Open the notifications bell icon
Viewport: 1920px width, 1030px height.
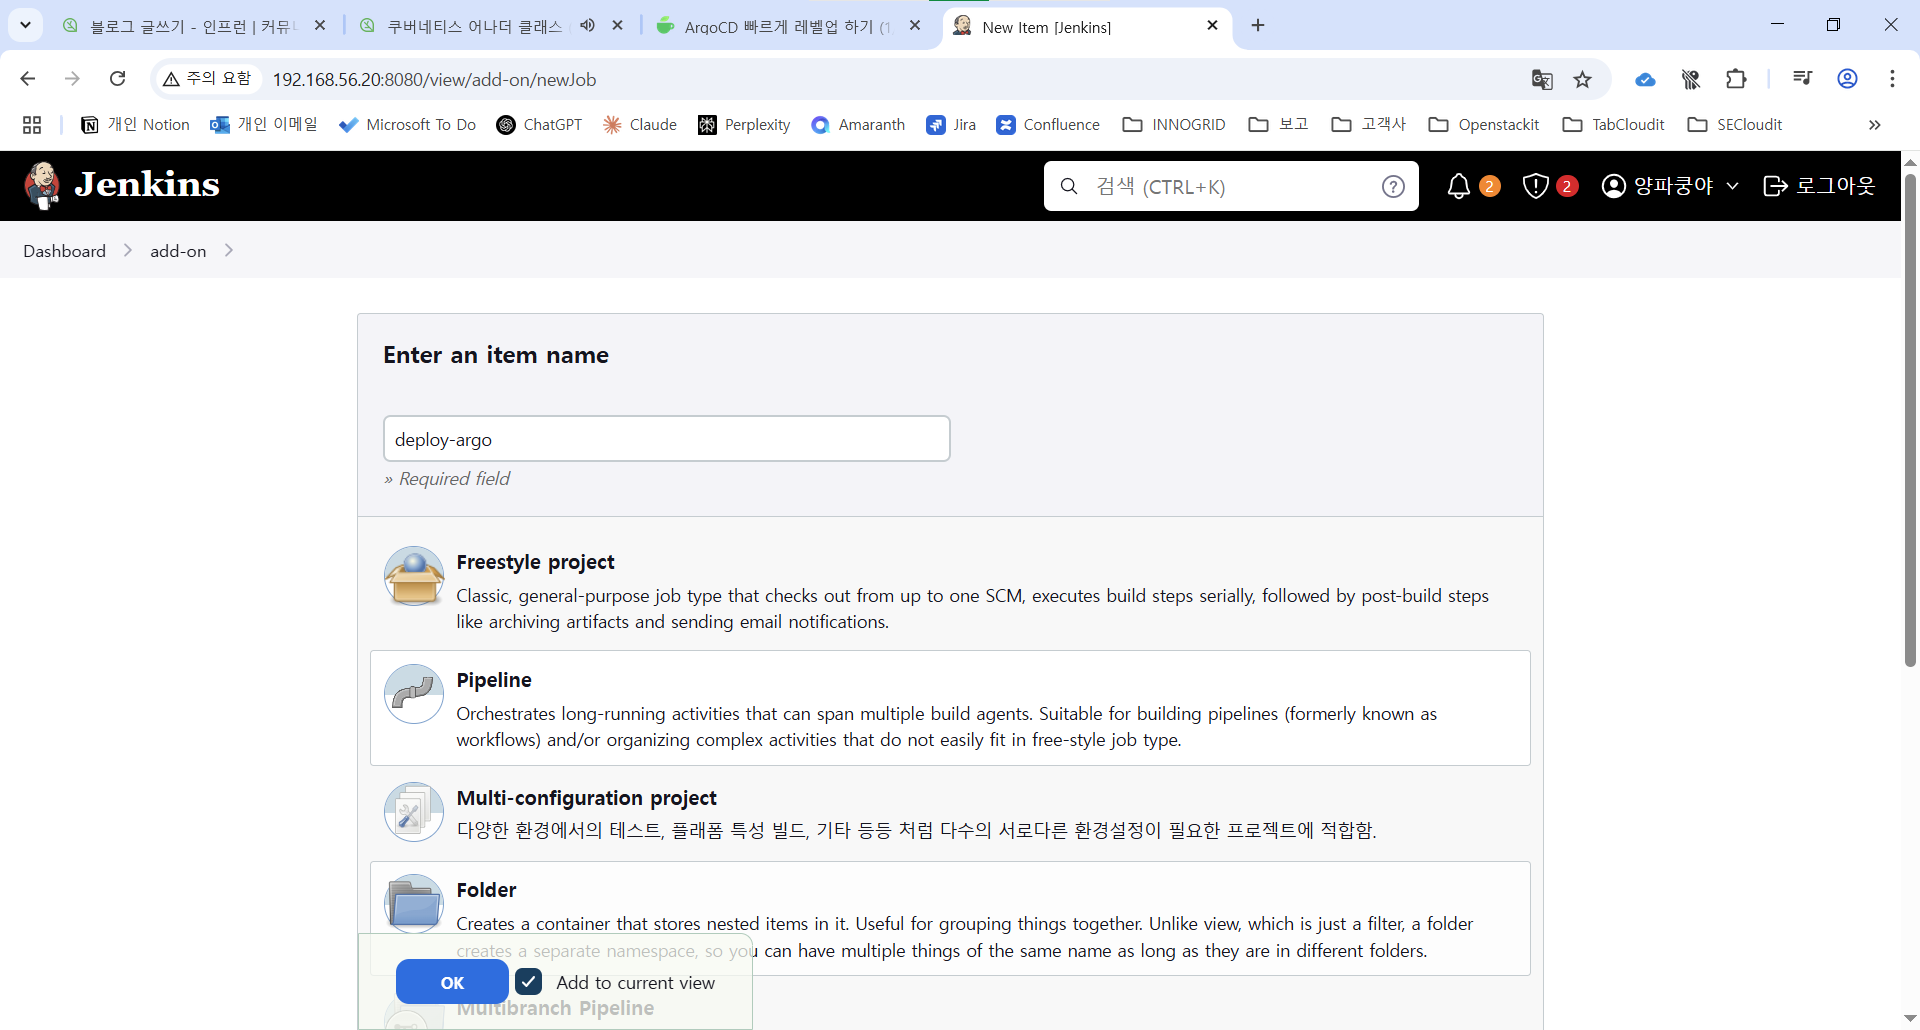point(1459,186)
